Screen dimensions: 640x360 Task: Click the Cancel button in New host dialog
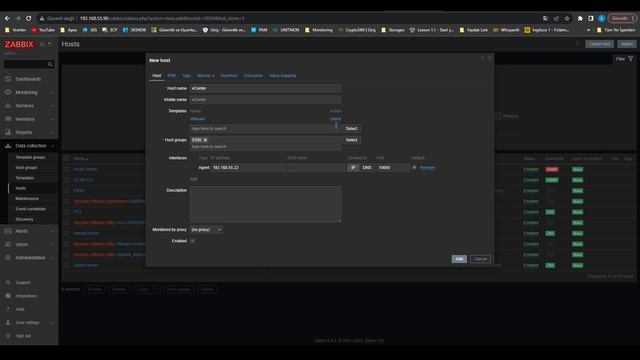coord(480,259)
